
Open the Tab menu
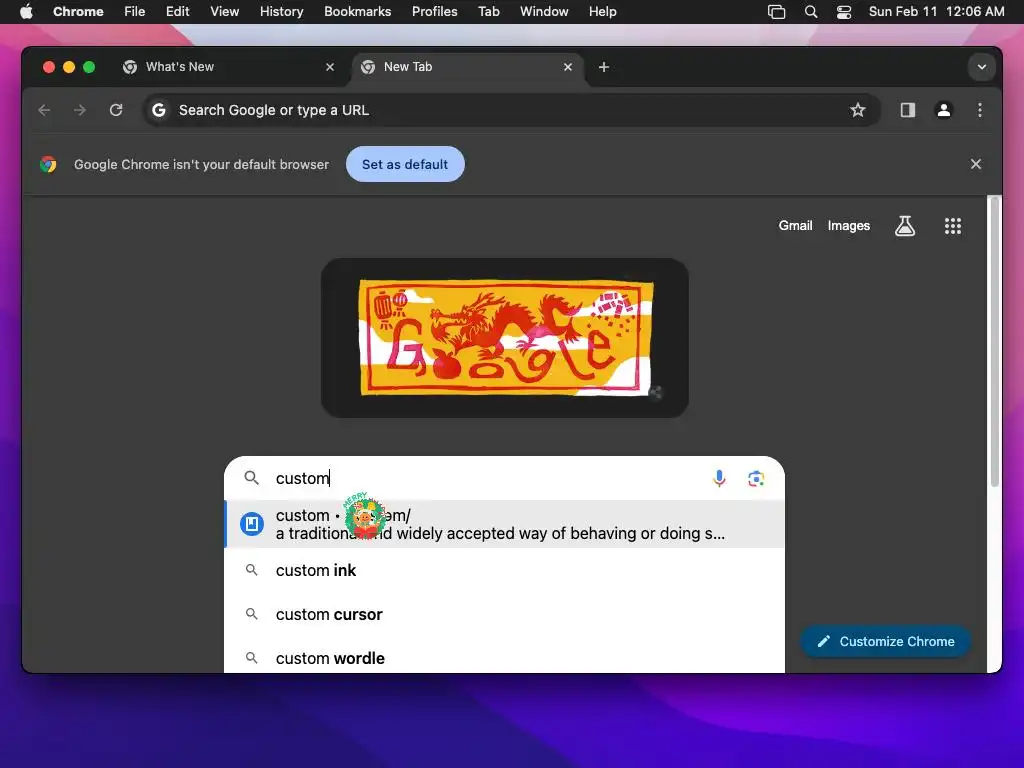click(x=488, y=12)
